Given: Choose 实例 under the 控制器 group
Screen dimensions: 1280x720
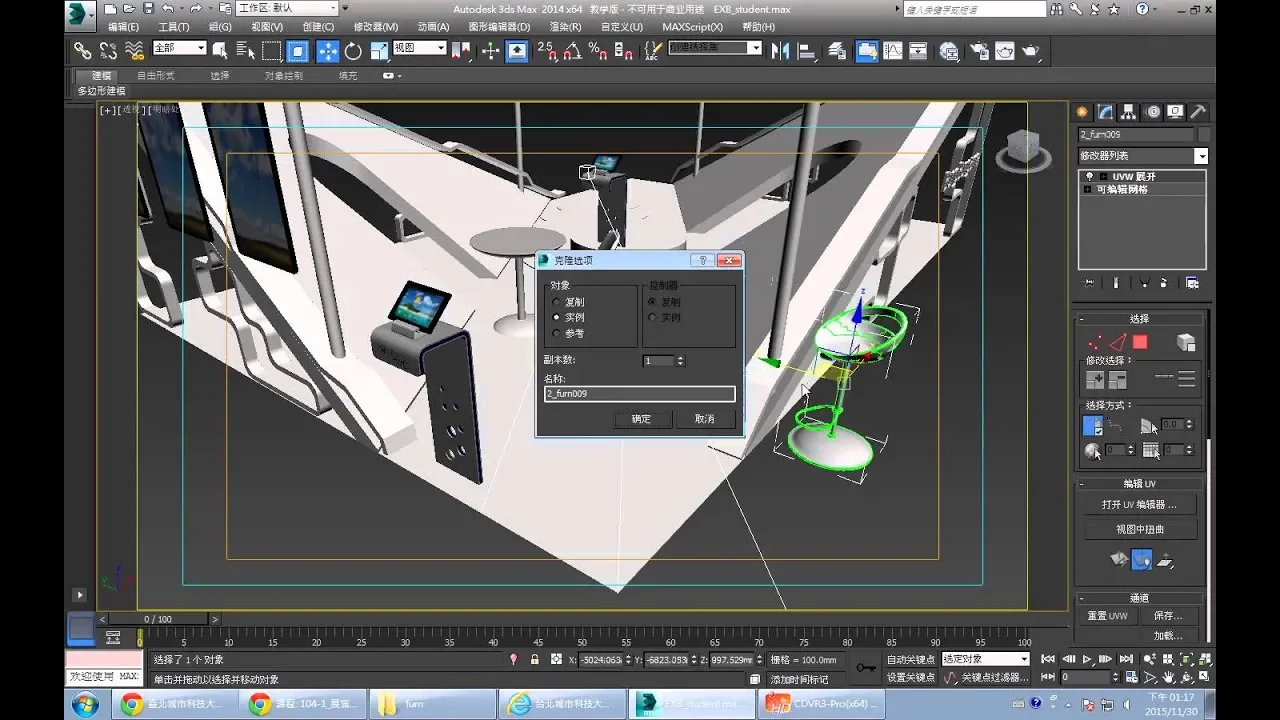Looking at the screenshot, I should (653, 318).
